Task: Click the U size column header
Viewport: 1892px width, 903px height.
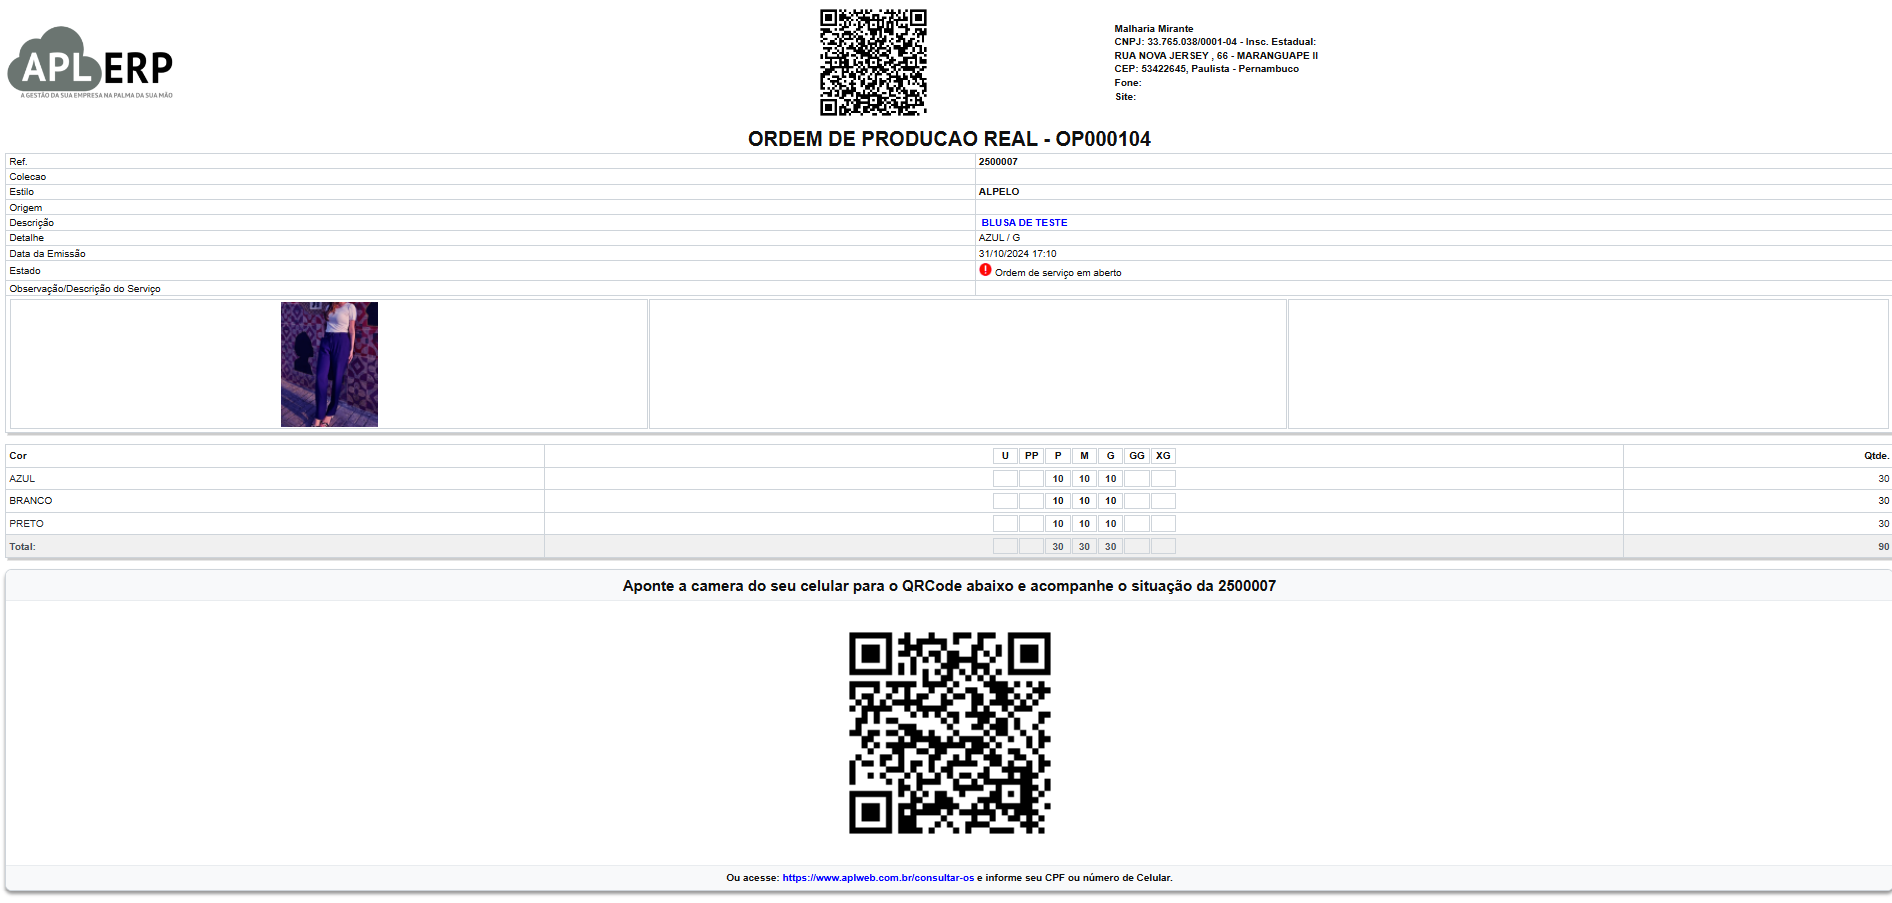Action: pos(1005,456)
